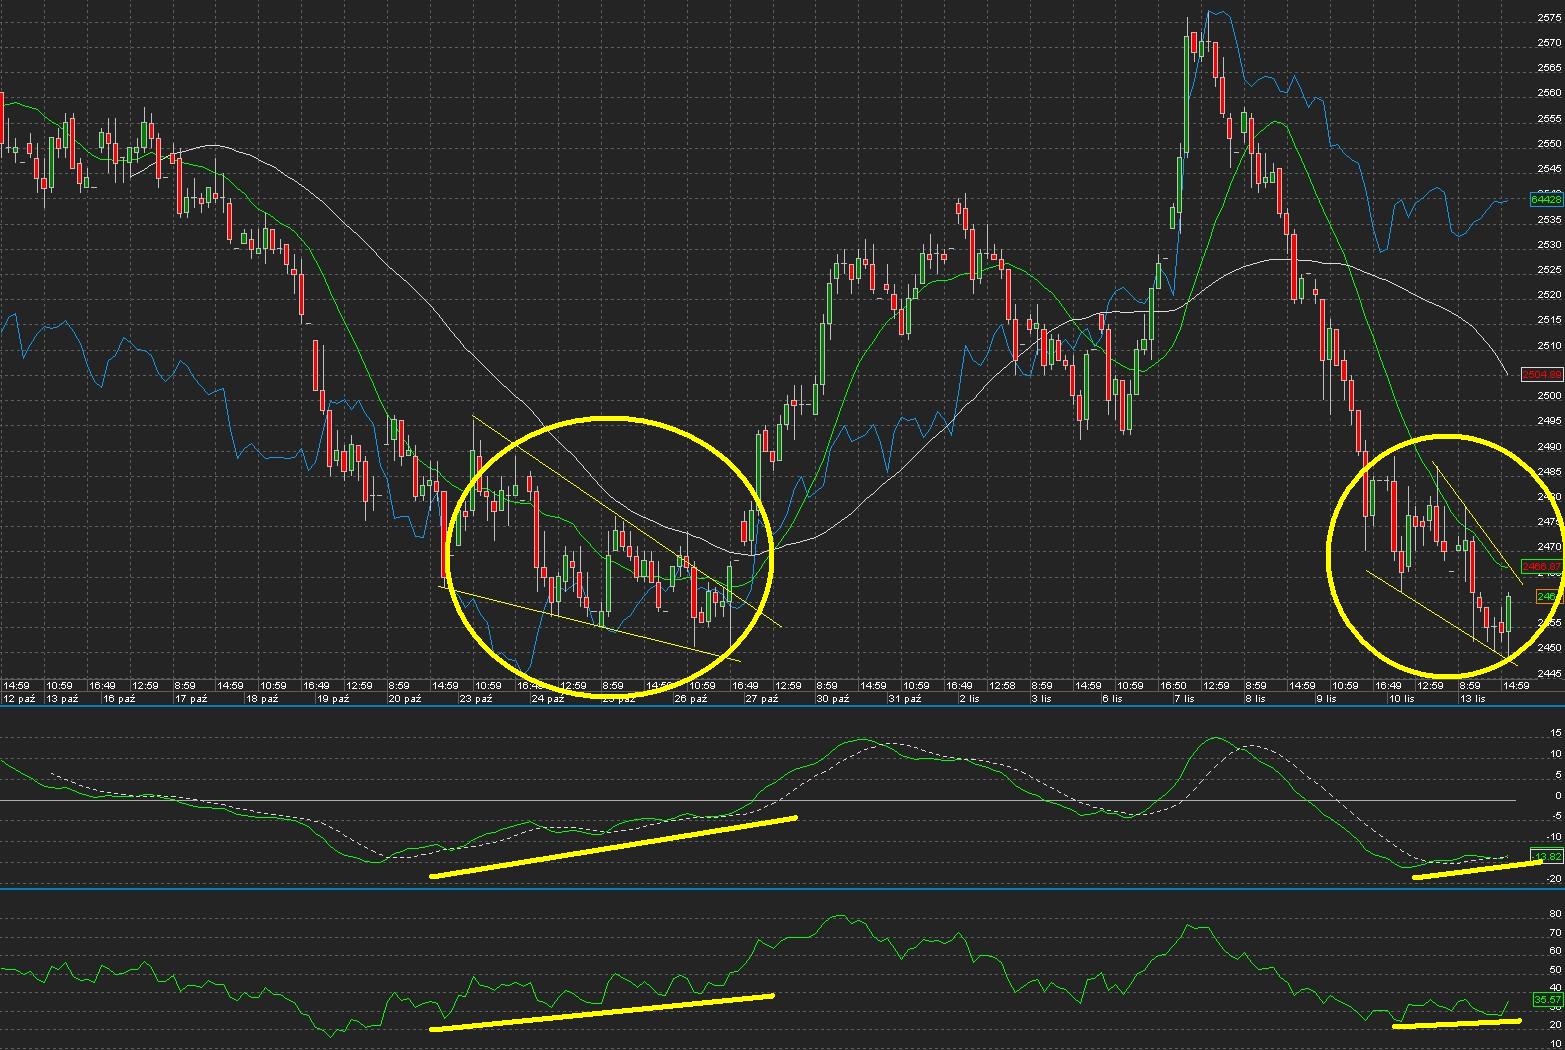Click the 70 level on oscillator scale

tap(1556, 933)
